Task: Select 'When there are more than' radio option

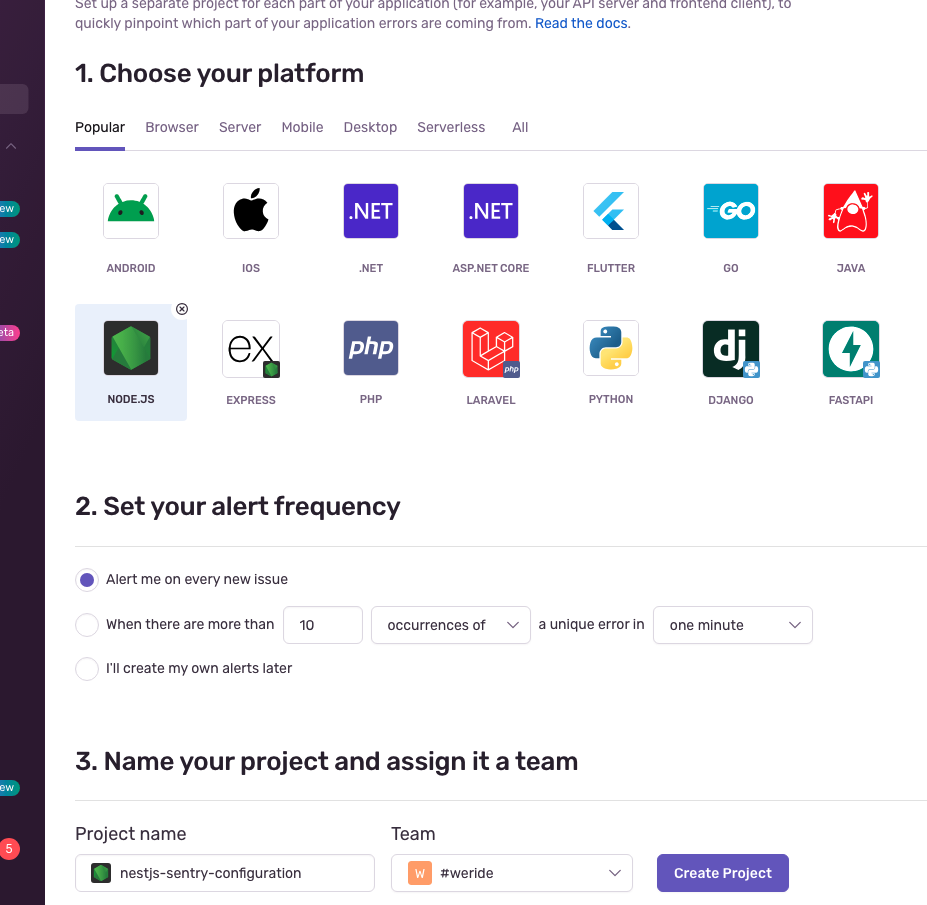Action: click(x=87, y=625)
